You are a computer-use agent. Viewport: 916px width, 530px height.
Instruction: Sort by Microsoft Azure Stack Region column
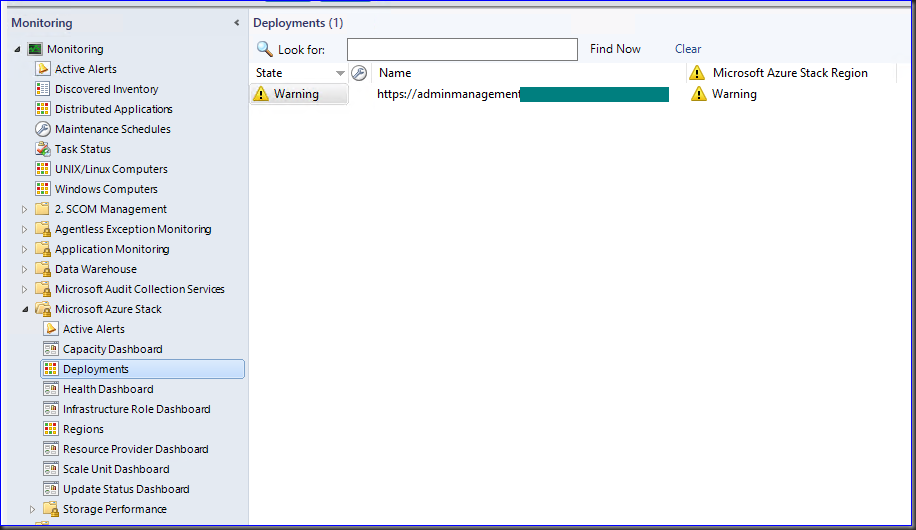(790, 73)
